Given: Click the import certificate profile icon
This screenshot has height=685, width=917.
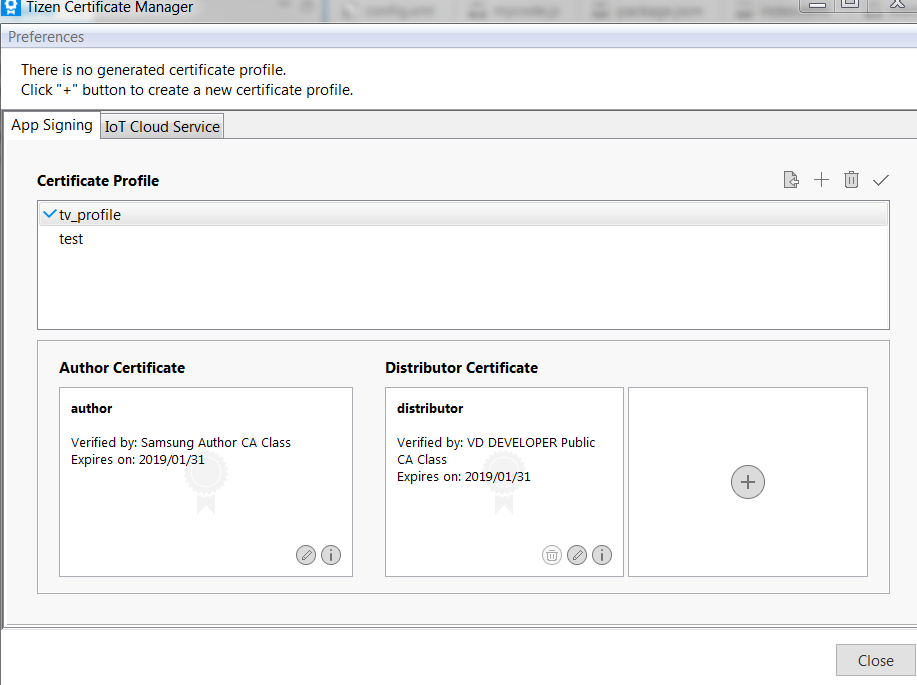Looking at the screenshot, I should [x=791, y=180].
